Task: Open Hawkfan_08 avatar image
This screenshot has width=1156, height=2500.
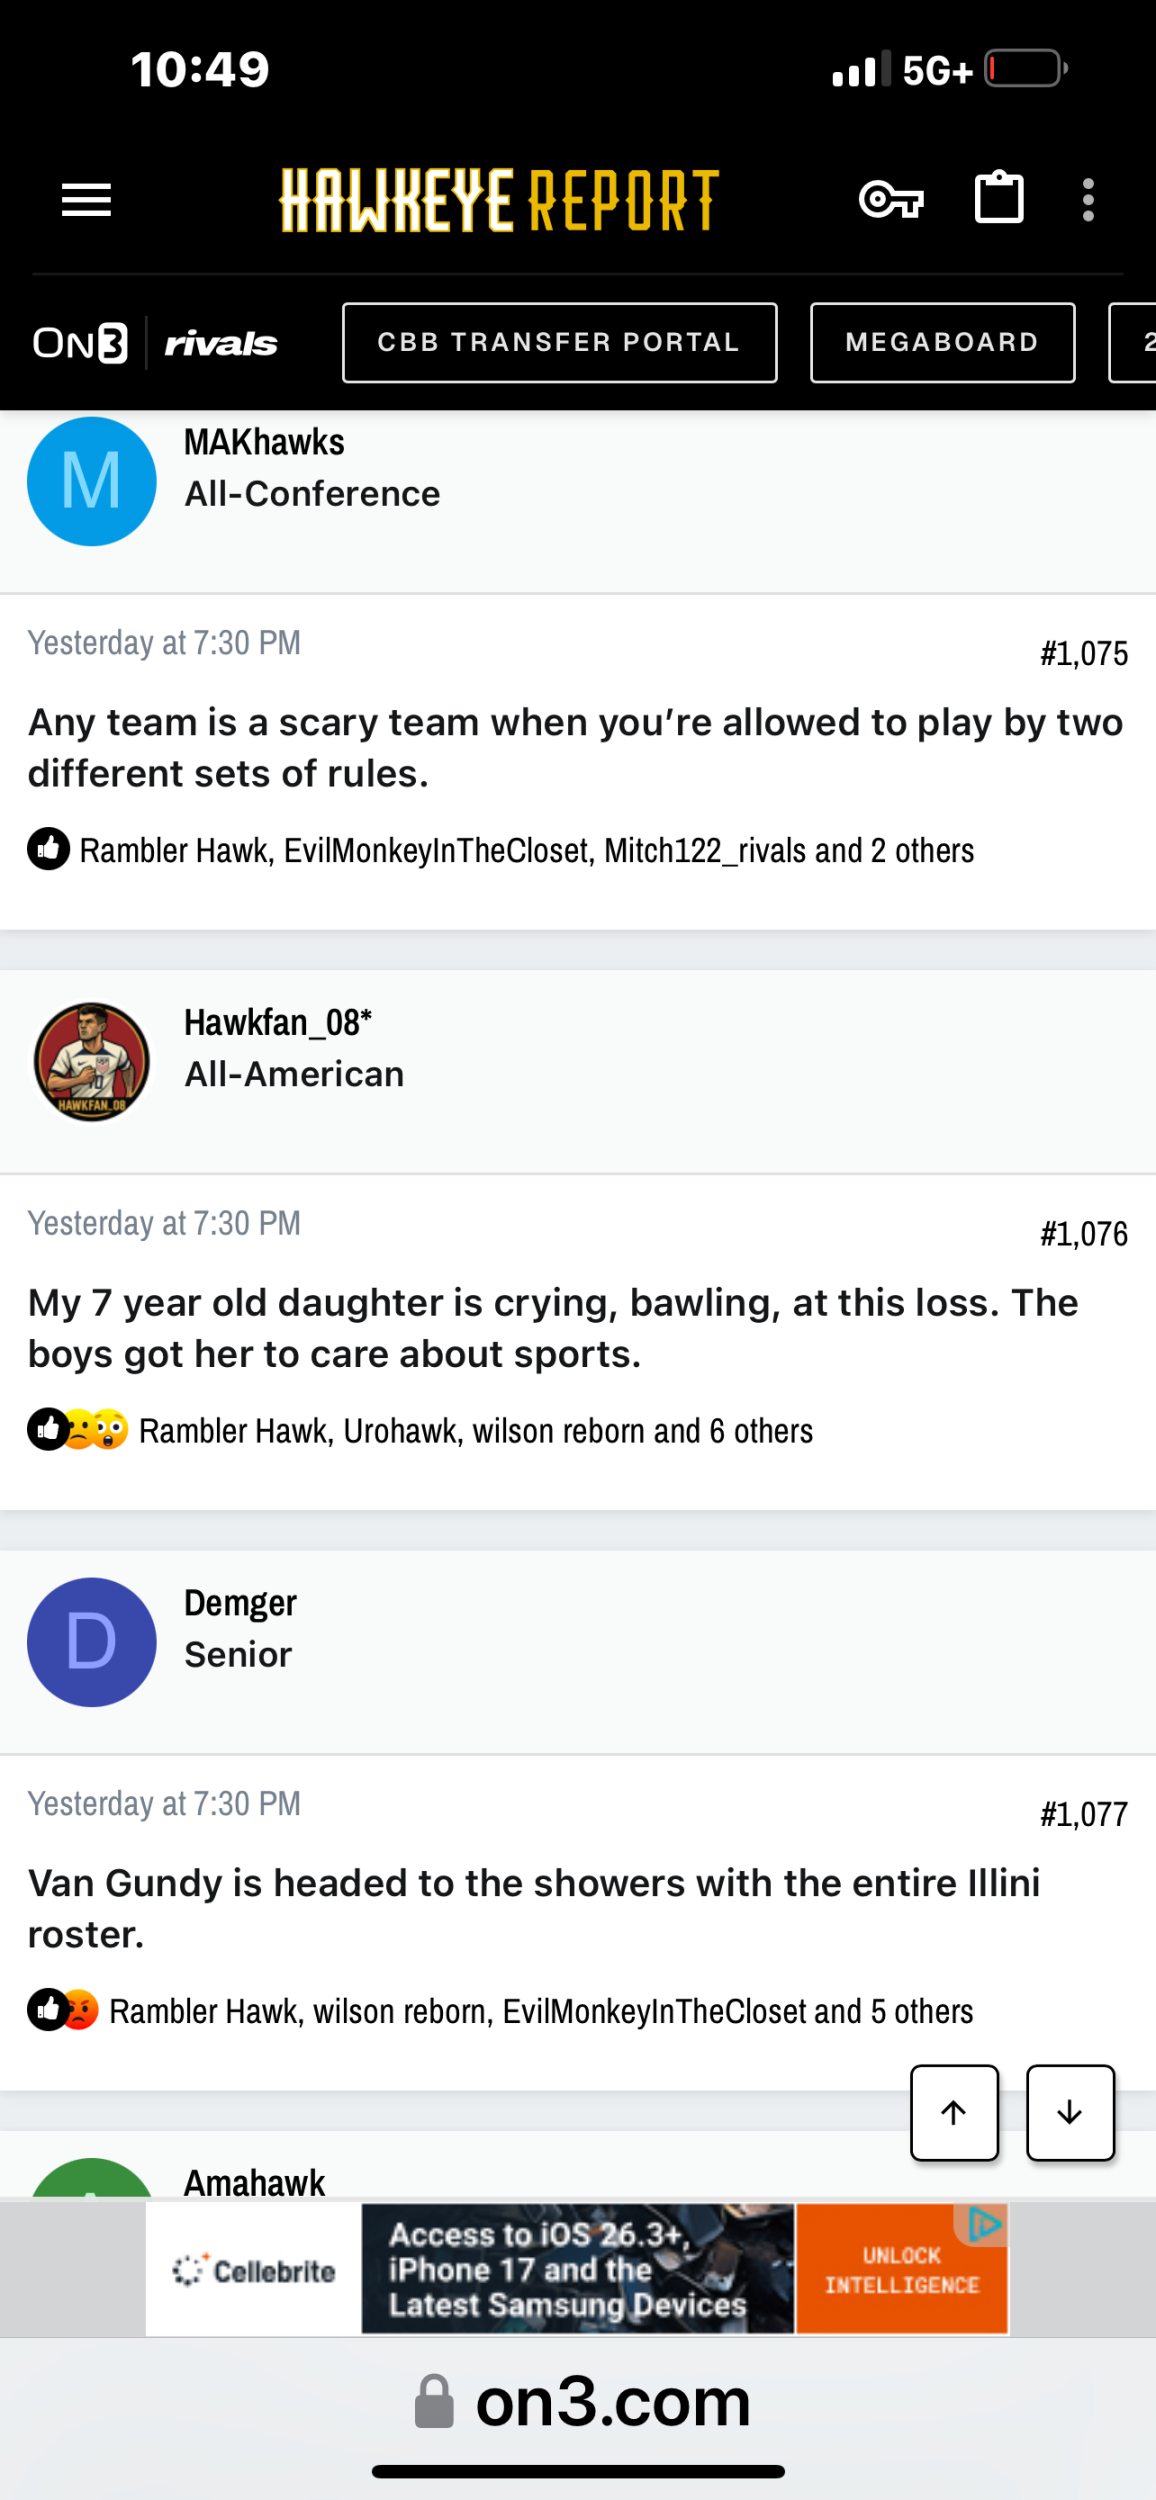Action: point(92,1062)
